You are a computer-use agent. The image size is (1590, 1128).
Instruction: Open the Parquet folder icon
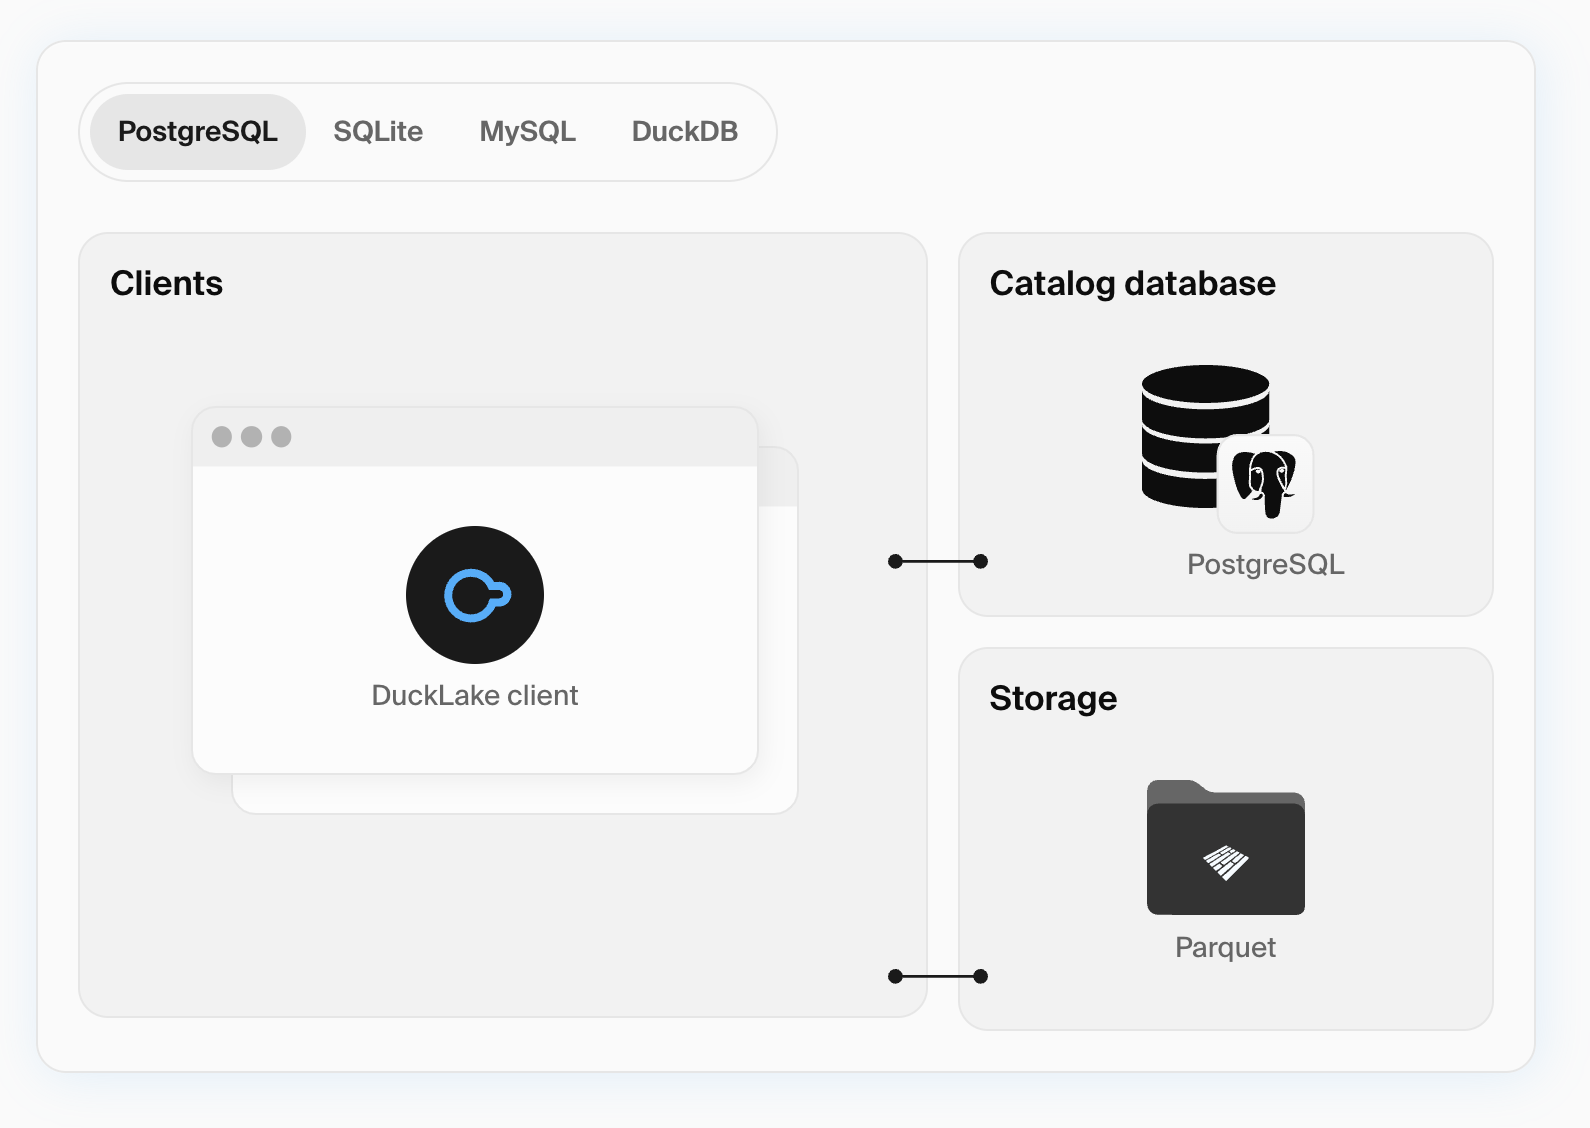1225,850
